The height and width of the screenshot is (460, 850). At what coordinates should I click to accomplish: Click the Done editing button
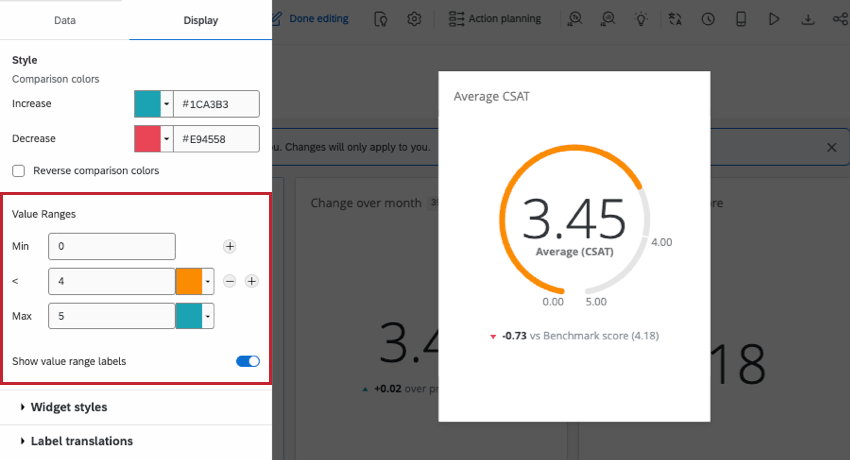(x=310, y=19)
